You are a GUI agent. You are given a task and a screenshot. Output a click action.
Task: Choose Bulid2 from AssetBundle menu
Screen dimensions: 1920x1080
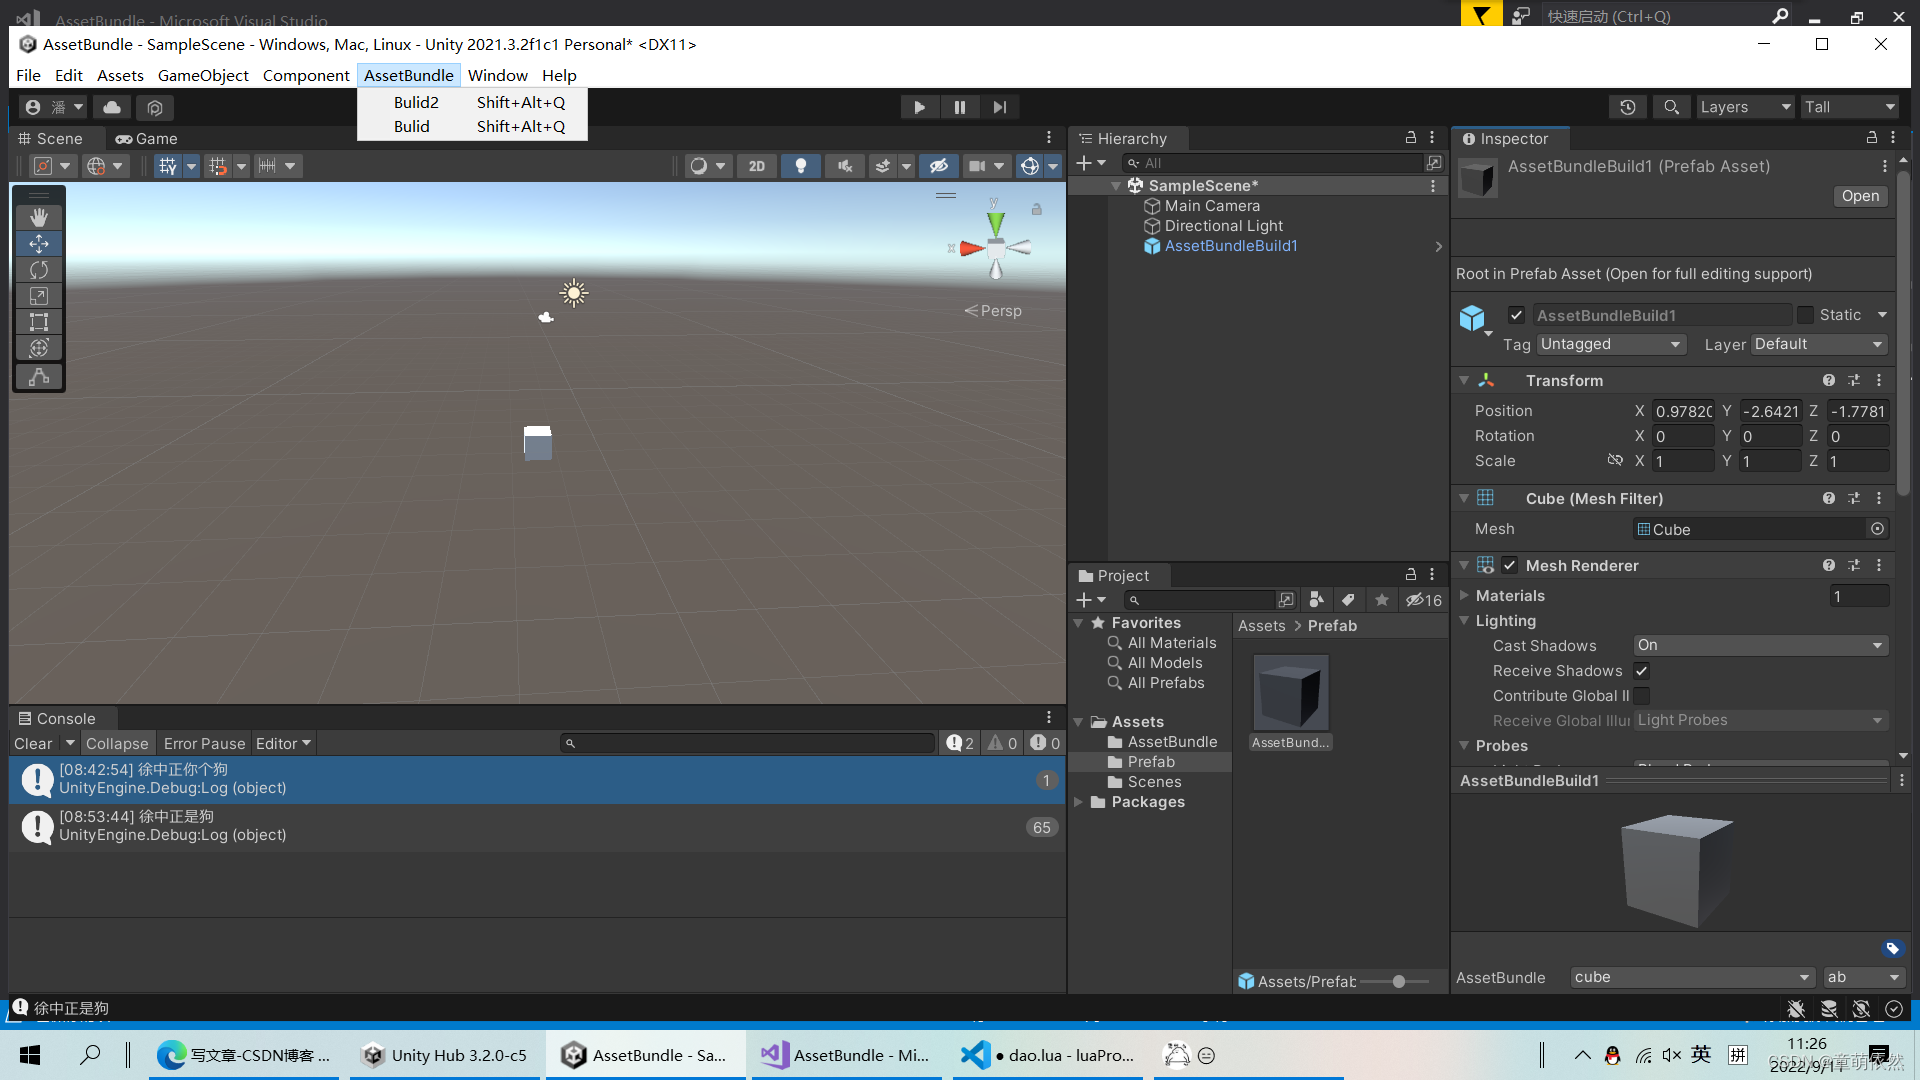coord(472,102)
